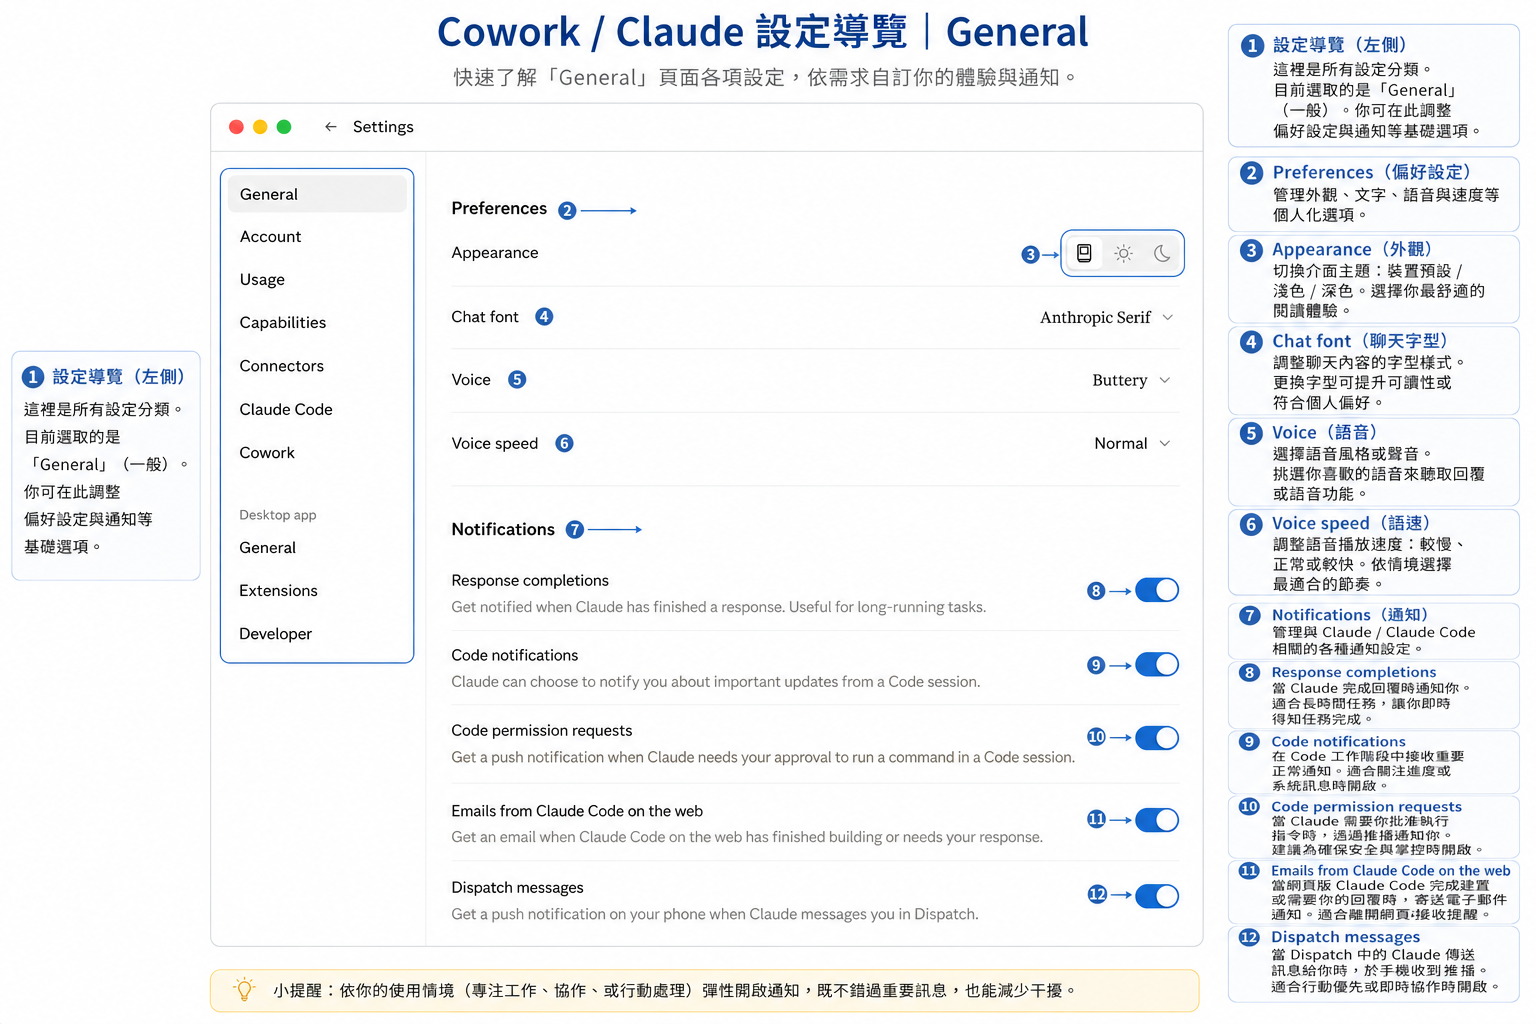Screen dimensions: 1536x1024
Task: Go to Usage settings
Action: 262,280
